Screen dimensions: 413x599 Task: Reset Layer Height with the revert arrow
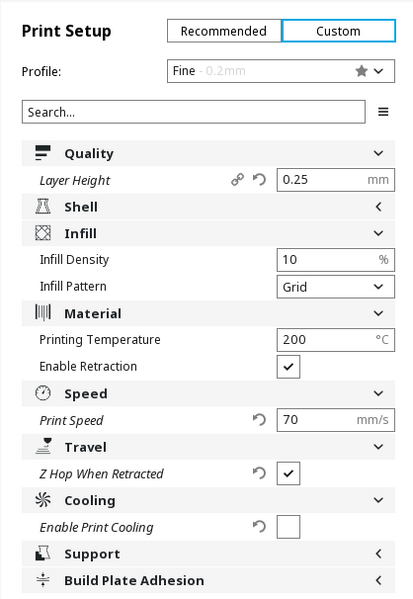point(259,180)
